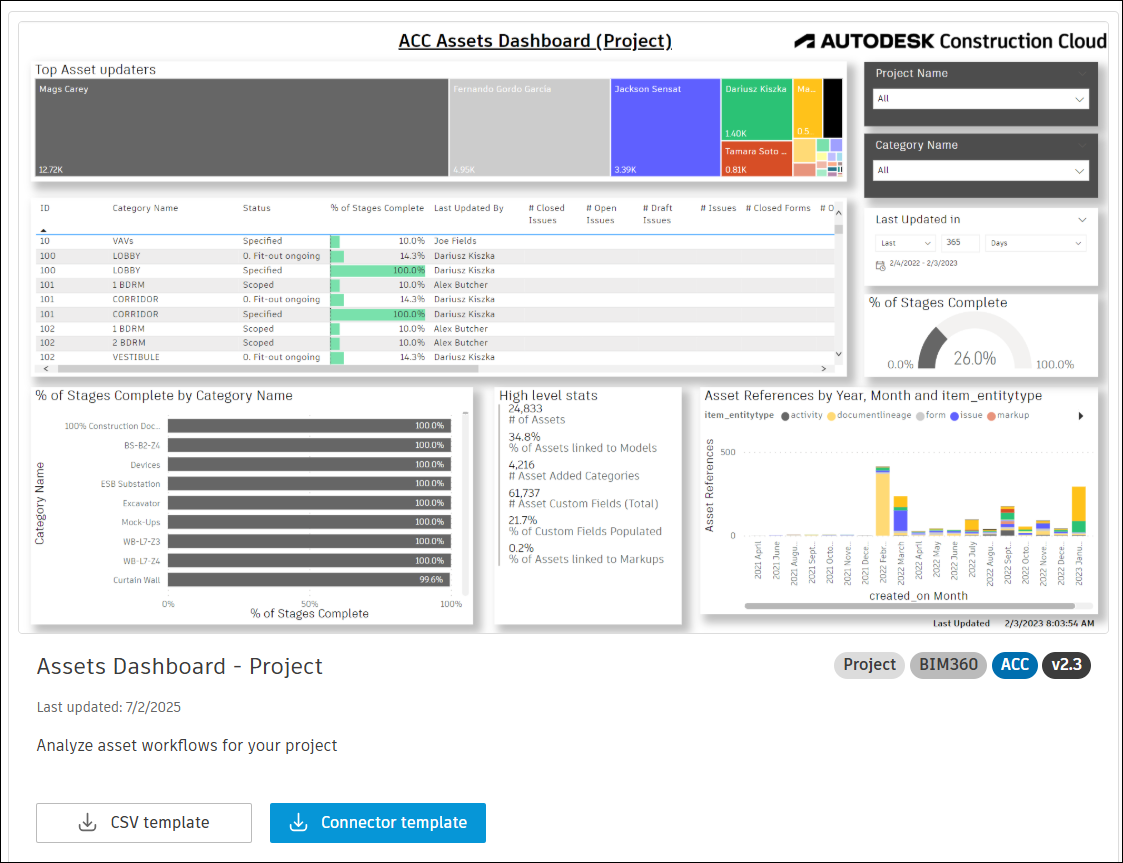Select the v2.3 version tag
The width and height of the screenshot is (1123, 863).
pyautogui.click(x=1066, y=665)
